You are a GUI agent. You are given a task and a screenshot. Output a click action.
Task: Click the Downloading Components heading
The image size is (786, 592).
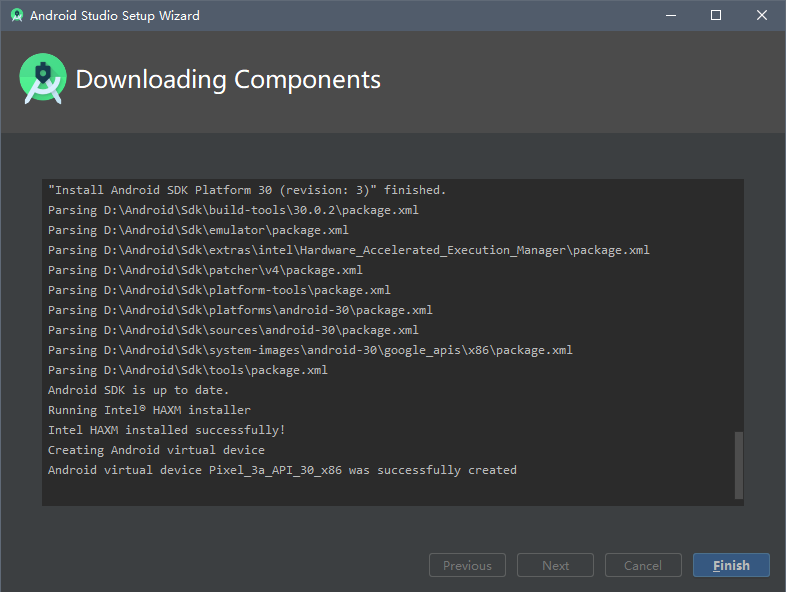(x=228, y=80)
